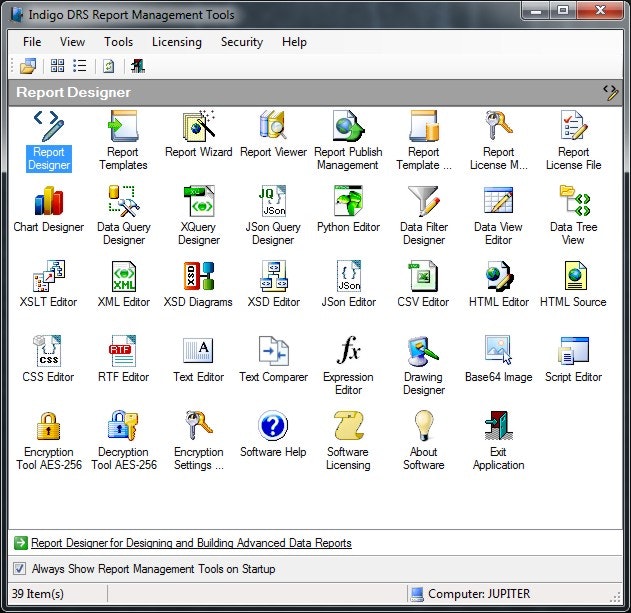Open the Text Editor
The image size is (631, 613).
(x=198, y=359)
